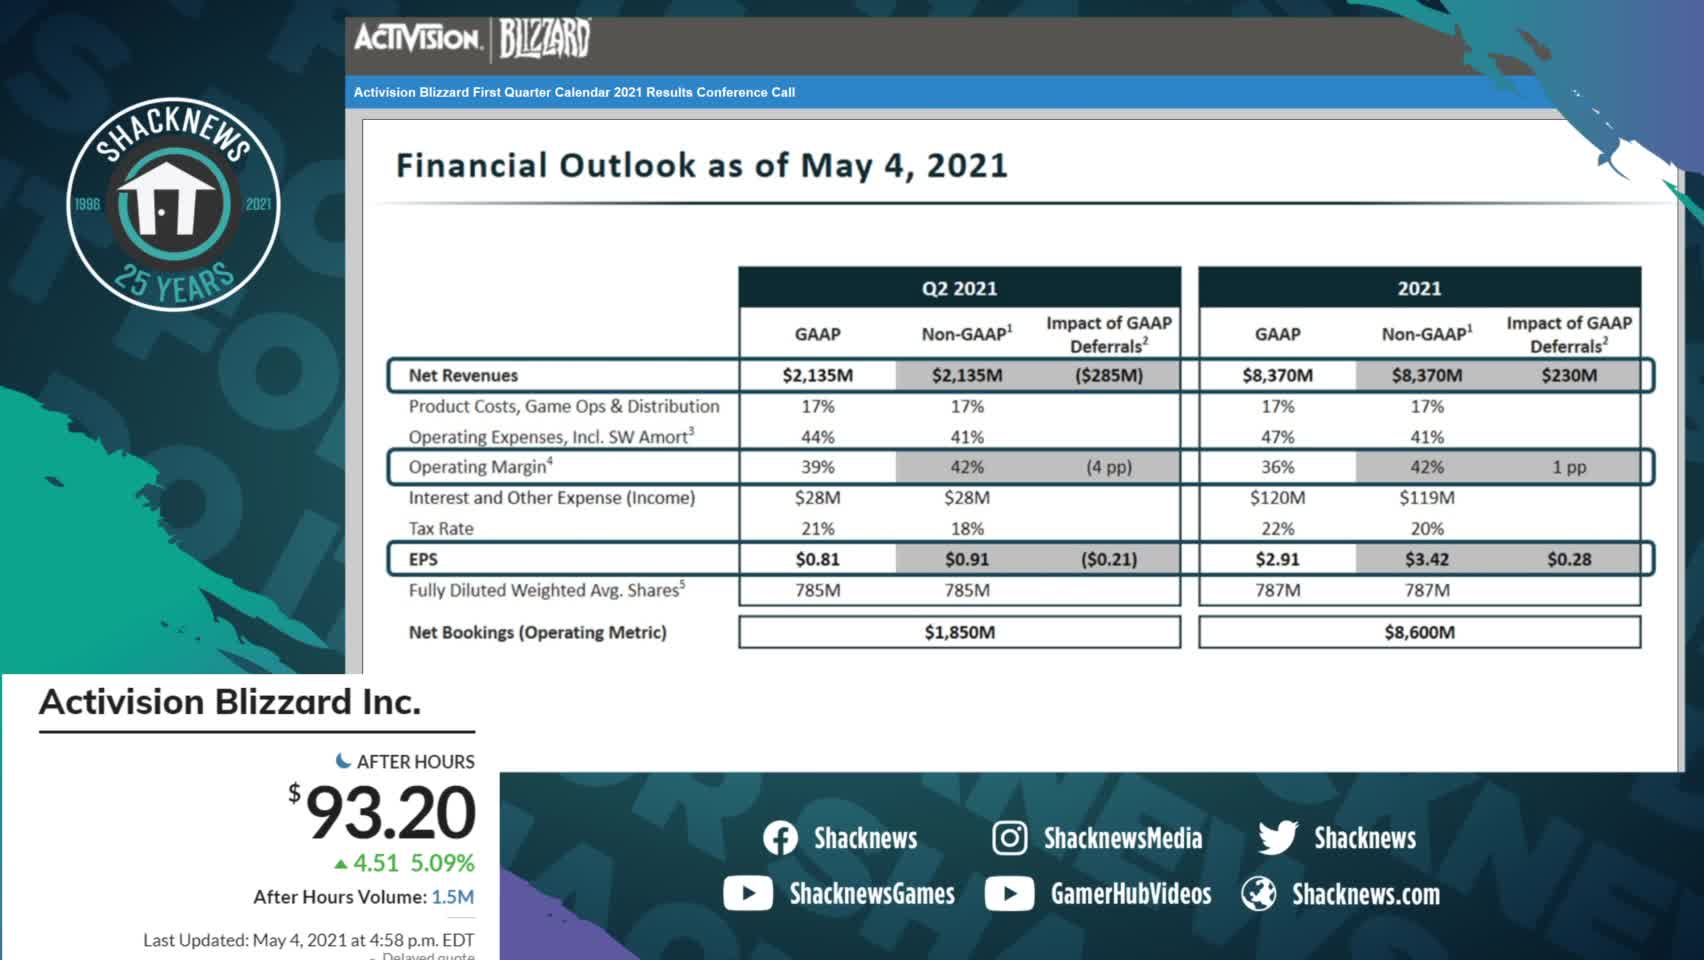Screen dimensions: 1704x960
Task: Click Q2 GAAP net revenues $2,135M
Action: (x=817, y=375)
